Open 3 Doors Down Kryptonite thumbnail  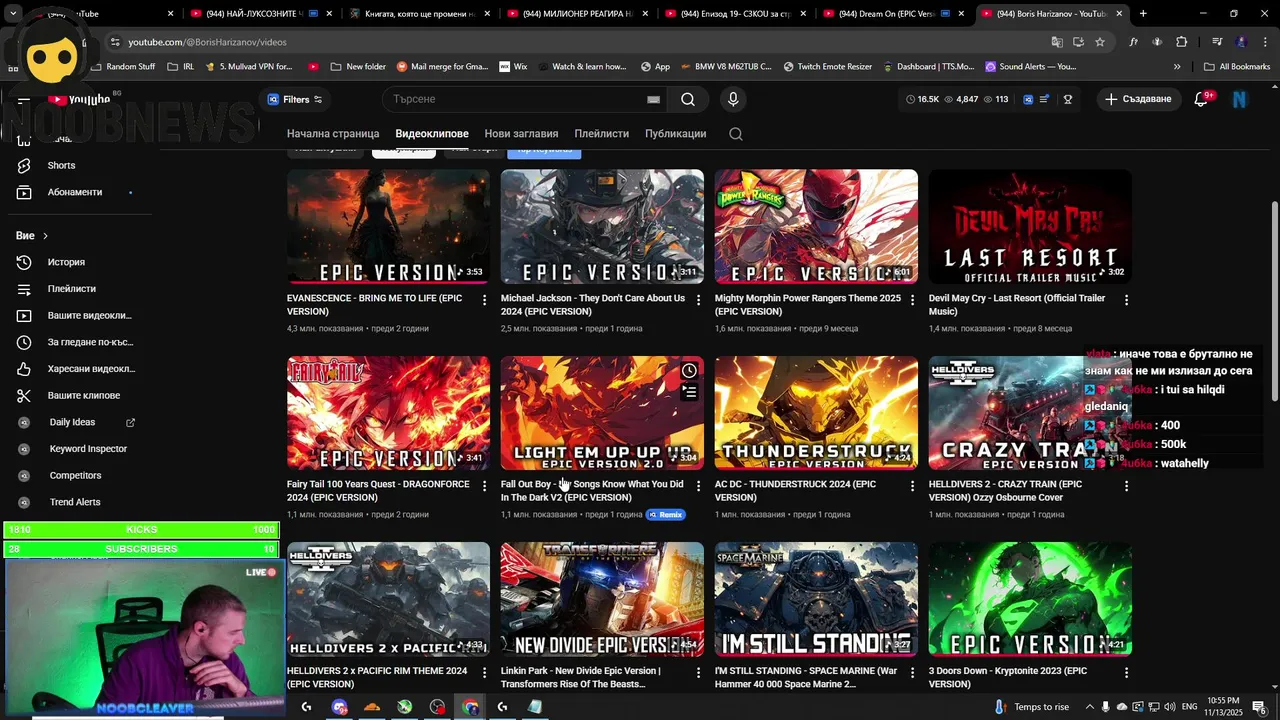click(1030, 599)
